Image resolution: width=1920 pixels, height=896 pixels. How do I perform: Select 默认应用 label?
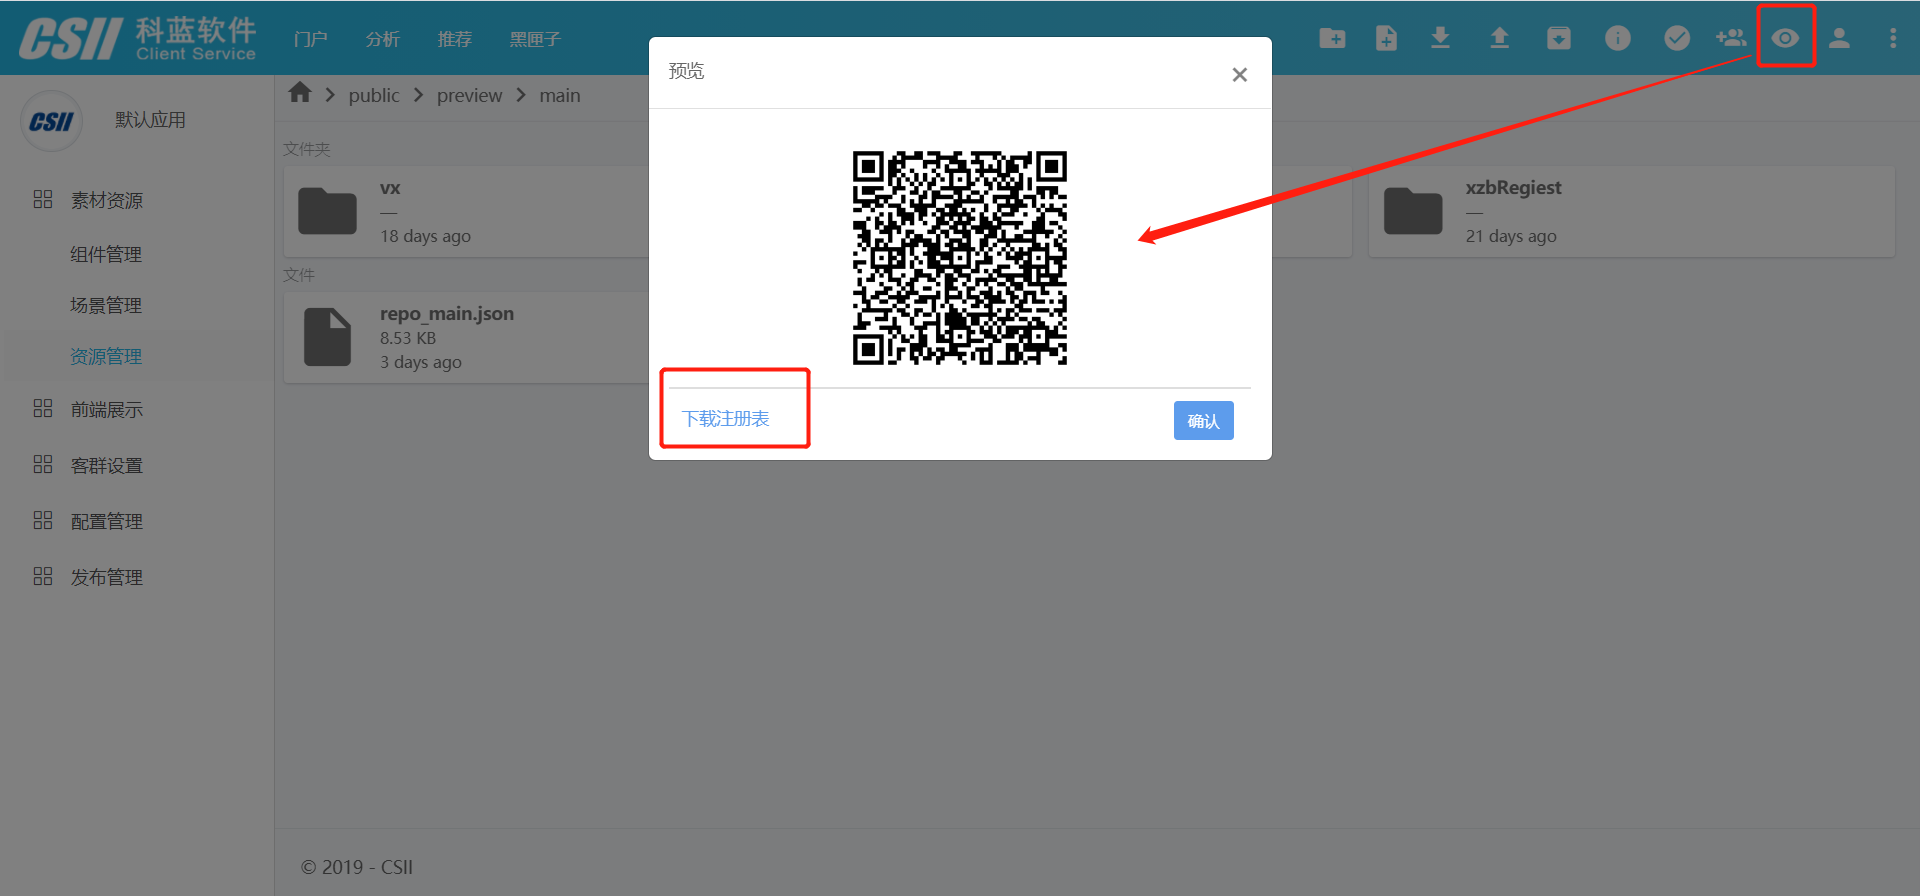150,120
